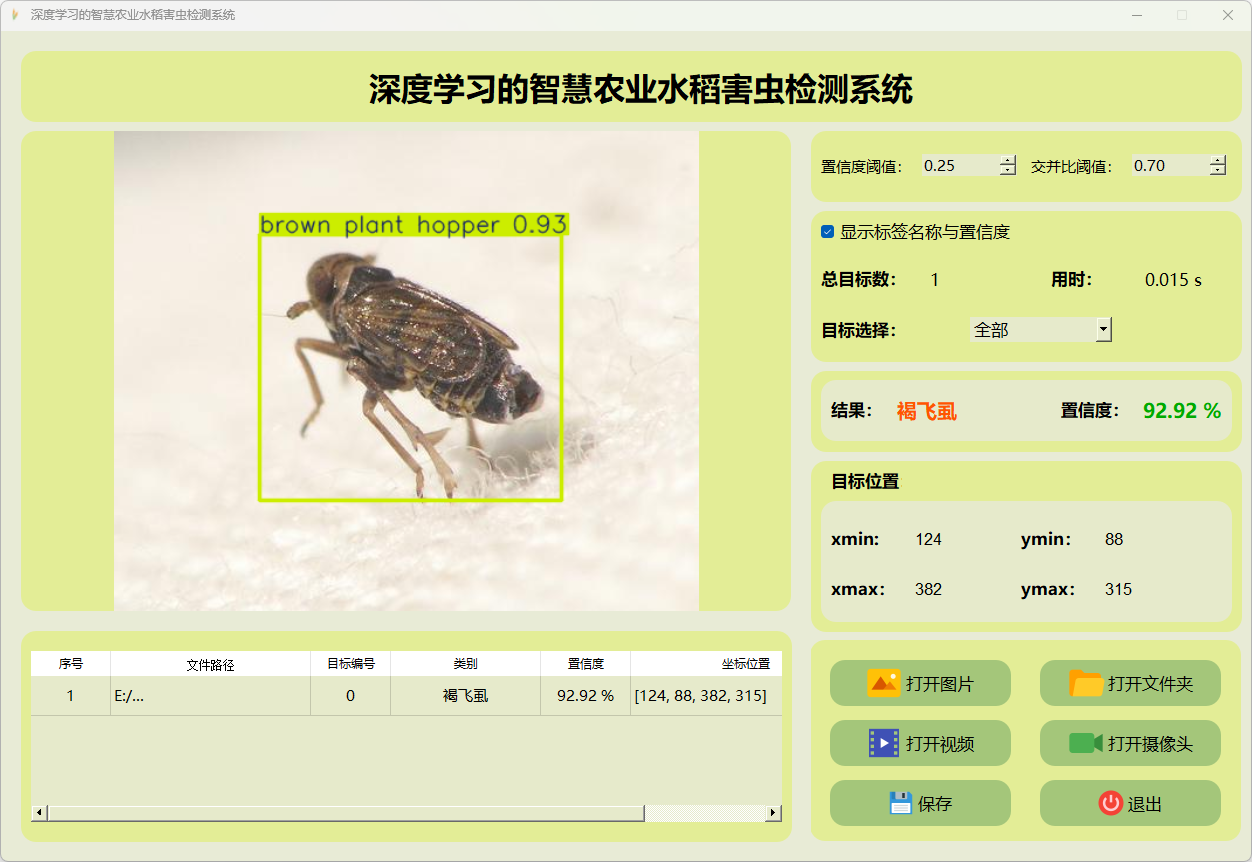Image resolution: width=1252 pixels, height=862 pixels.
Task: Open the 目标选择 dropdown showing 全部
Action: (x=1103, y=329)
